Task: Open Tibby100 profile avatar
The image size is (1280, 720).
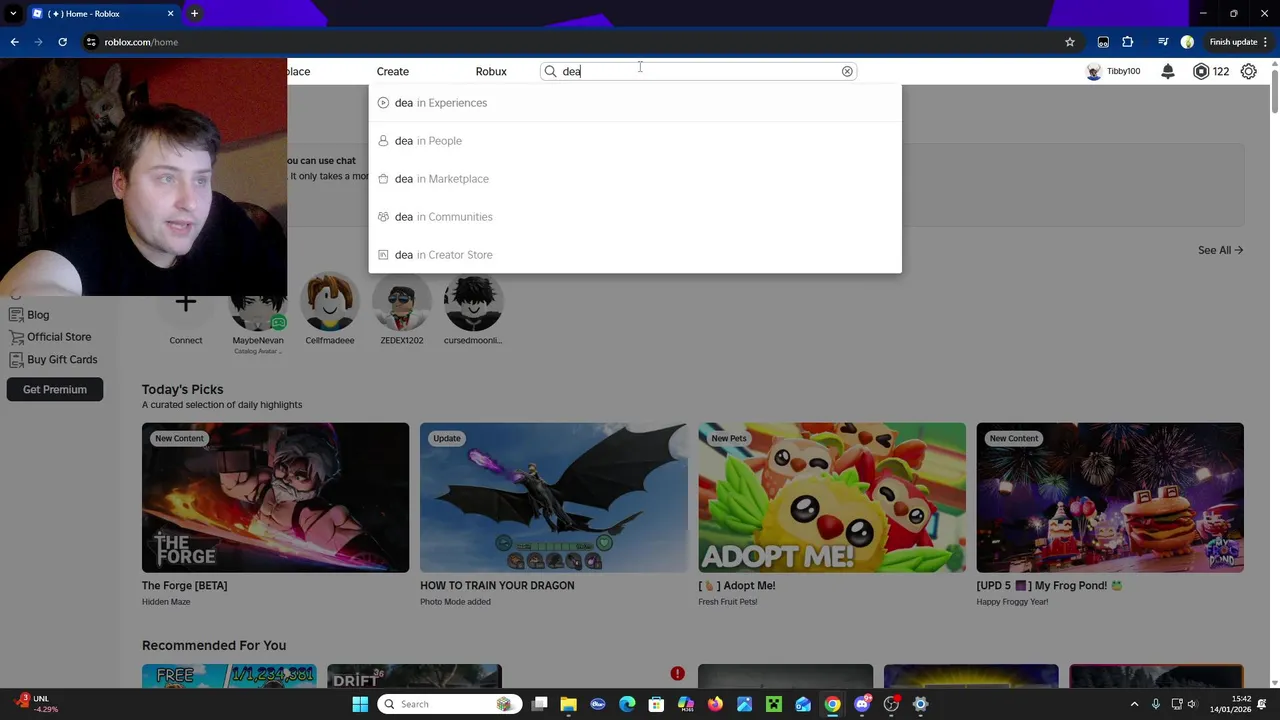Action: (1094, 71)
